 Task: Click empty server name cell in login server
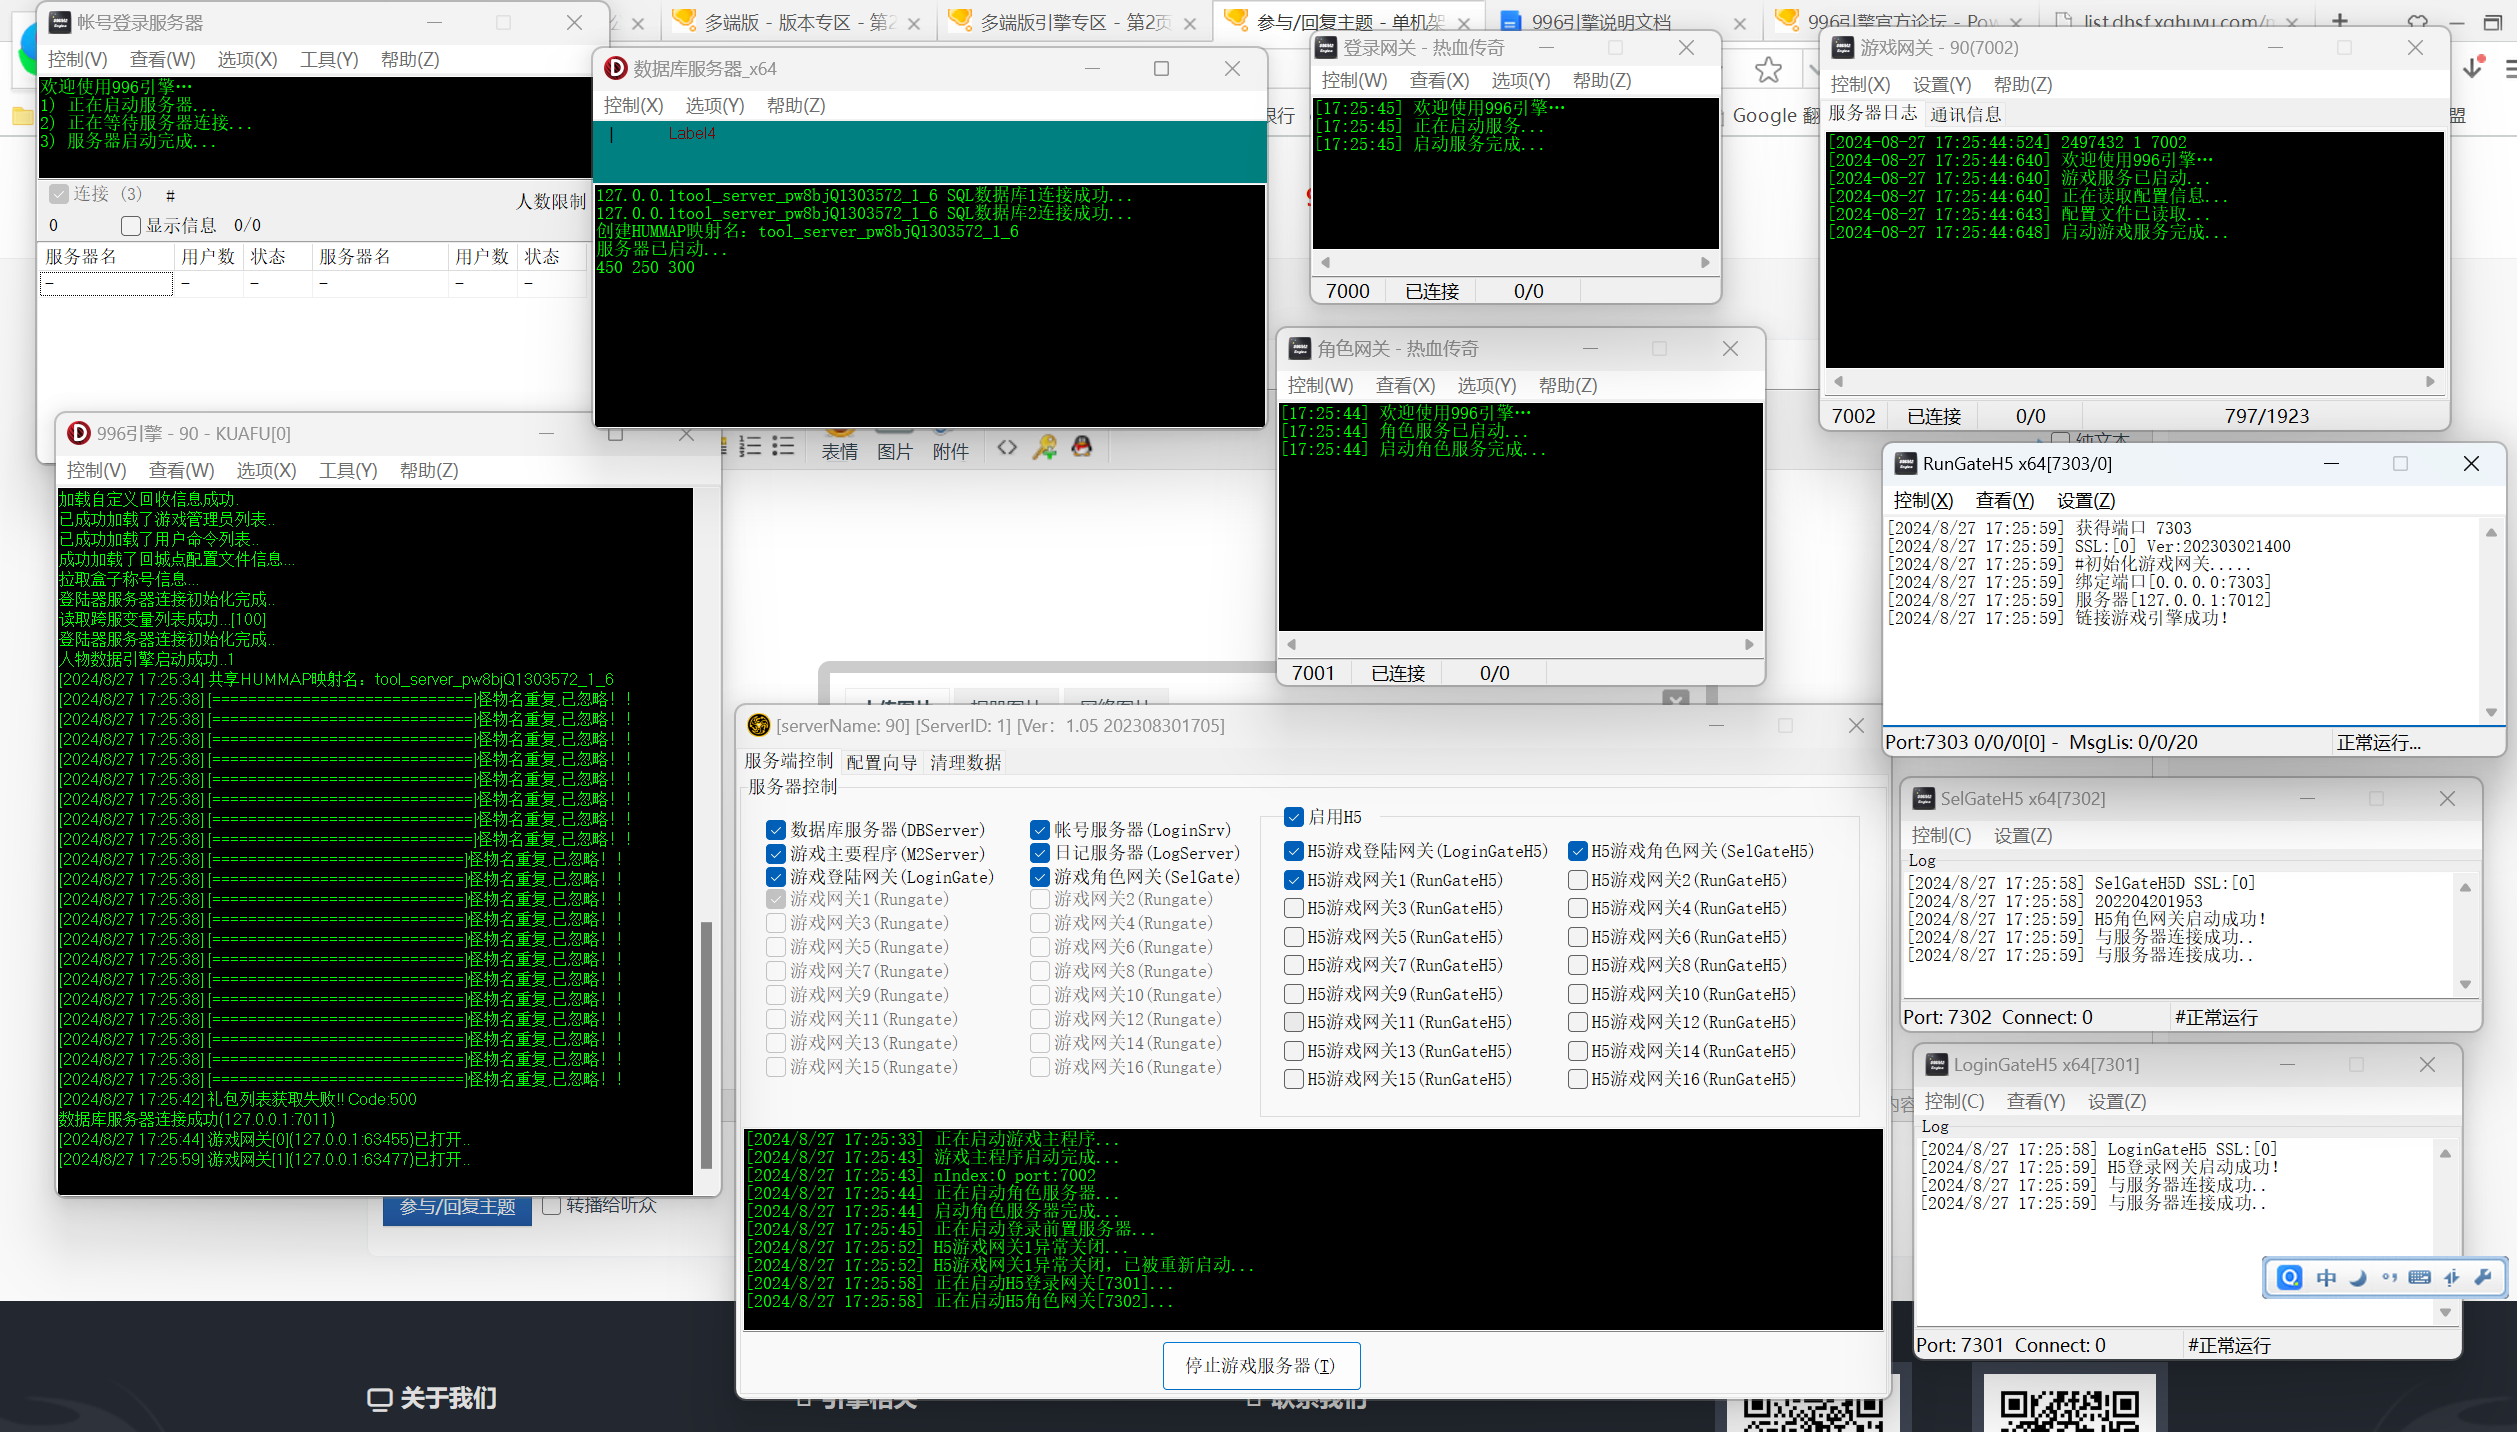(x=106, y=284)
